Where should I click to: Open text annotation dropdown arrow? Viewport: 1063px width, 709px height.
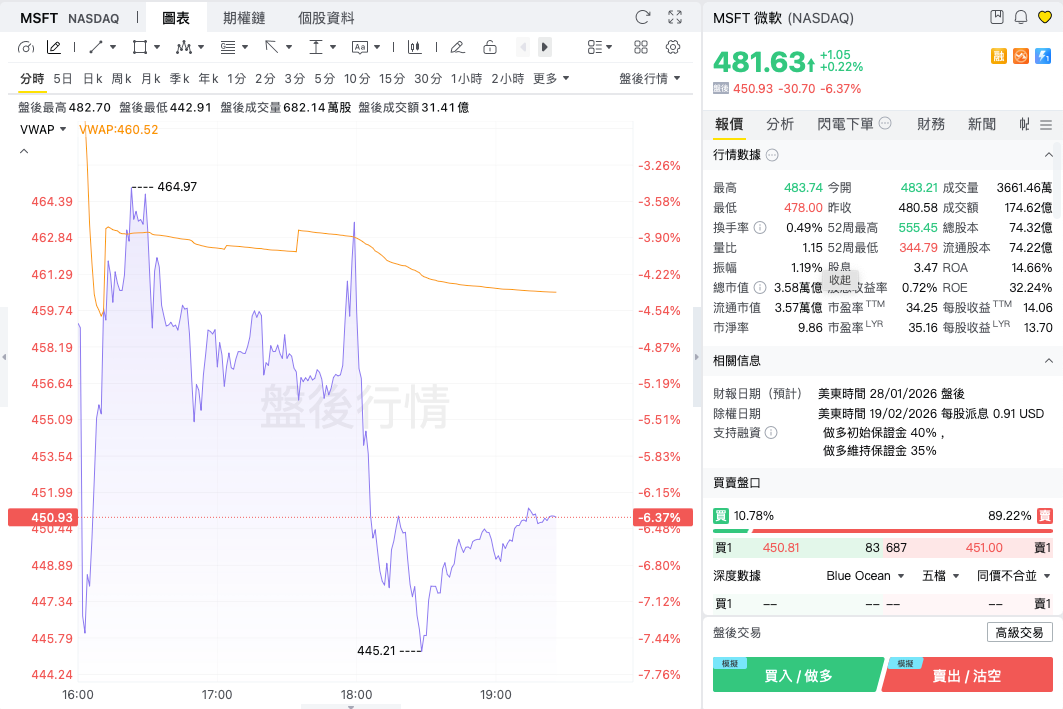point(377,47)
